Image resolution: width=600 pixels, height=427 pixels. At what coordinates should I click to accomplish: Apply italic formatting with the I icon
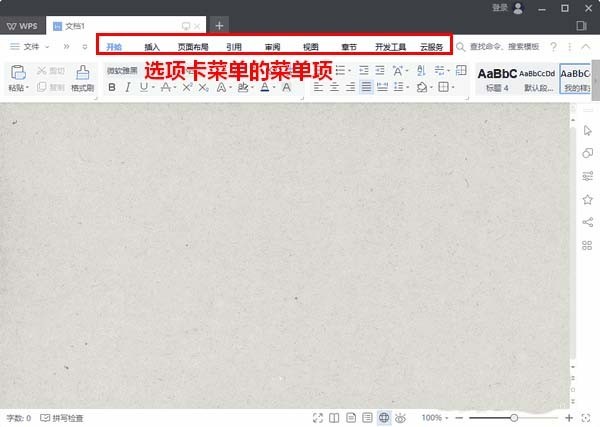point(128,88)
